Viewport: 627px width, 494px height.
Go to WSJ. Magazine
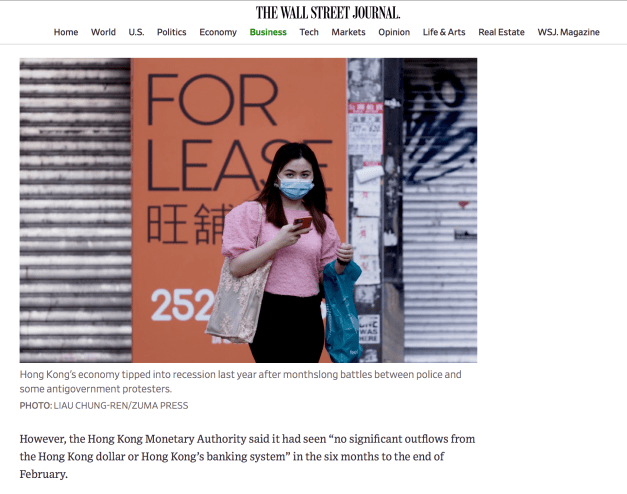[x=568, y=32]
